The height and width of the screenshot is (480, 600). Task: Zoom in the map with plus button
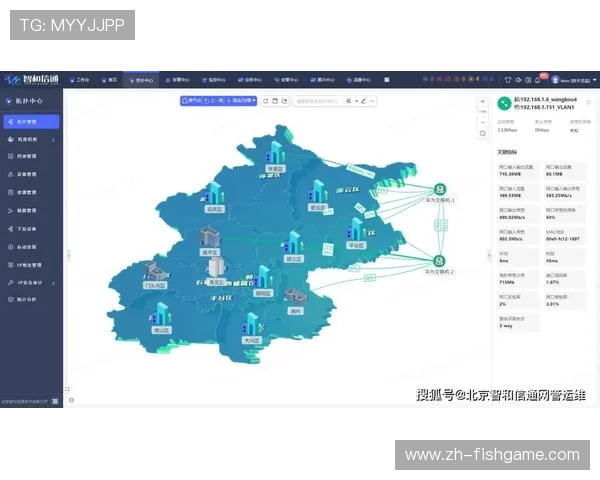483,101
